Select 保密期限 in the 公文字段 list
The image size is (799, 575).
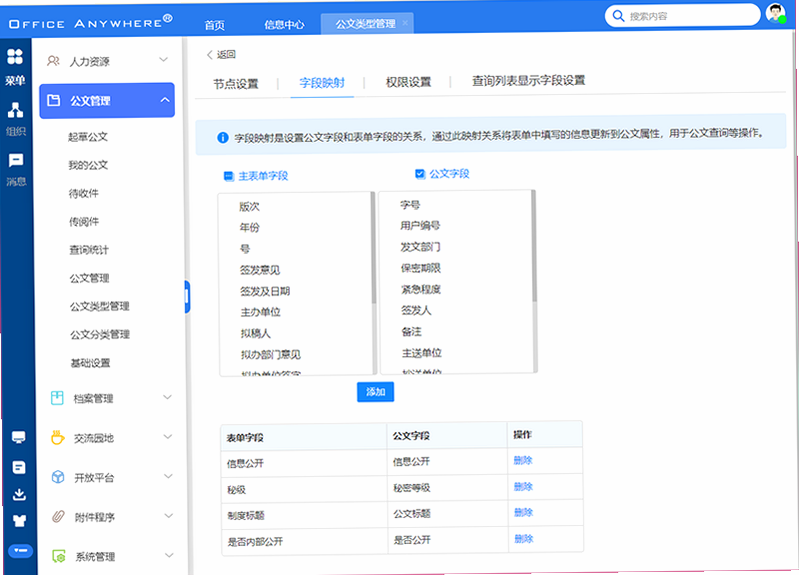point(420,268)
